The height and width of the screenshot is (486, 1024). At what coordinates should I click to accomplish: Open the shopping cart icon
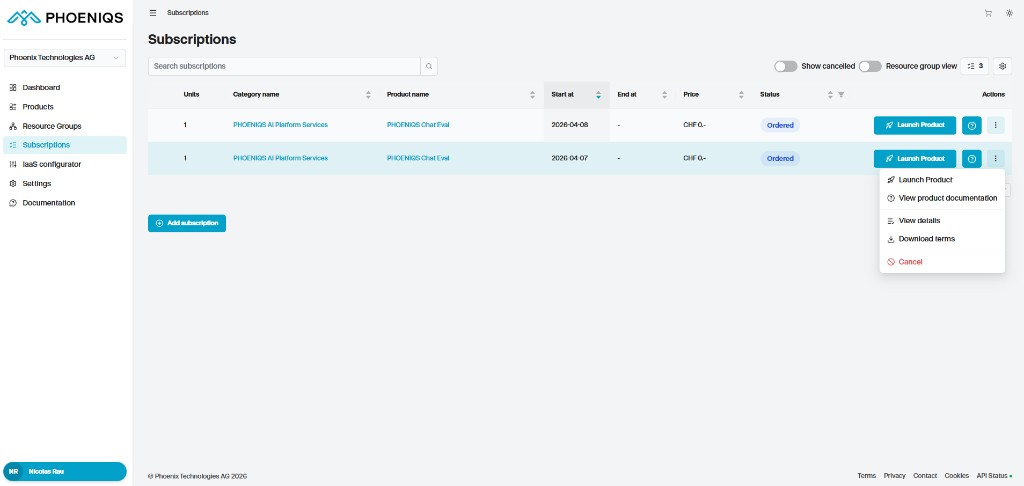tap(988, 13)
